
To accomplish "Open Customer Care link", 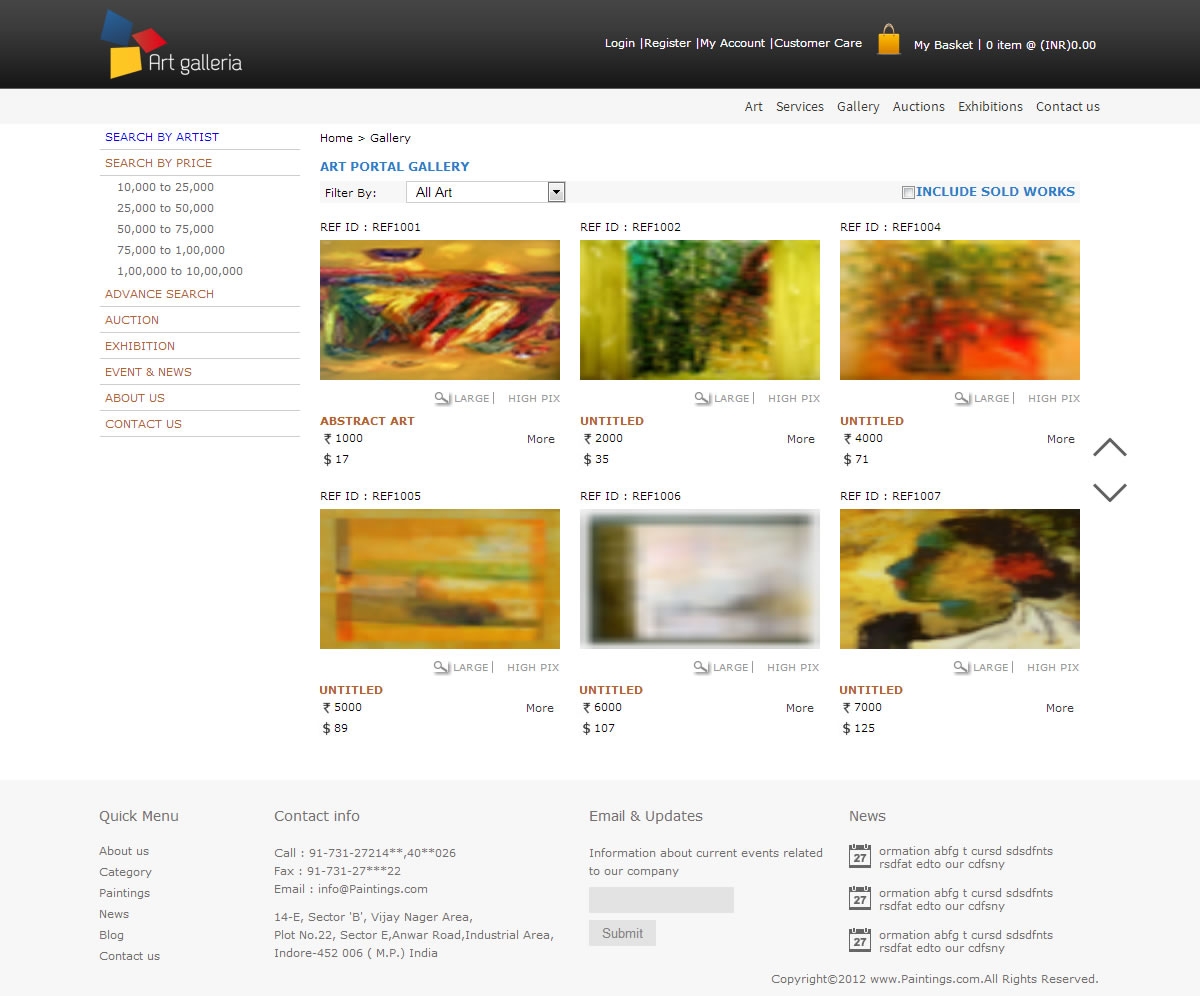I will [x=818, y=43].
